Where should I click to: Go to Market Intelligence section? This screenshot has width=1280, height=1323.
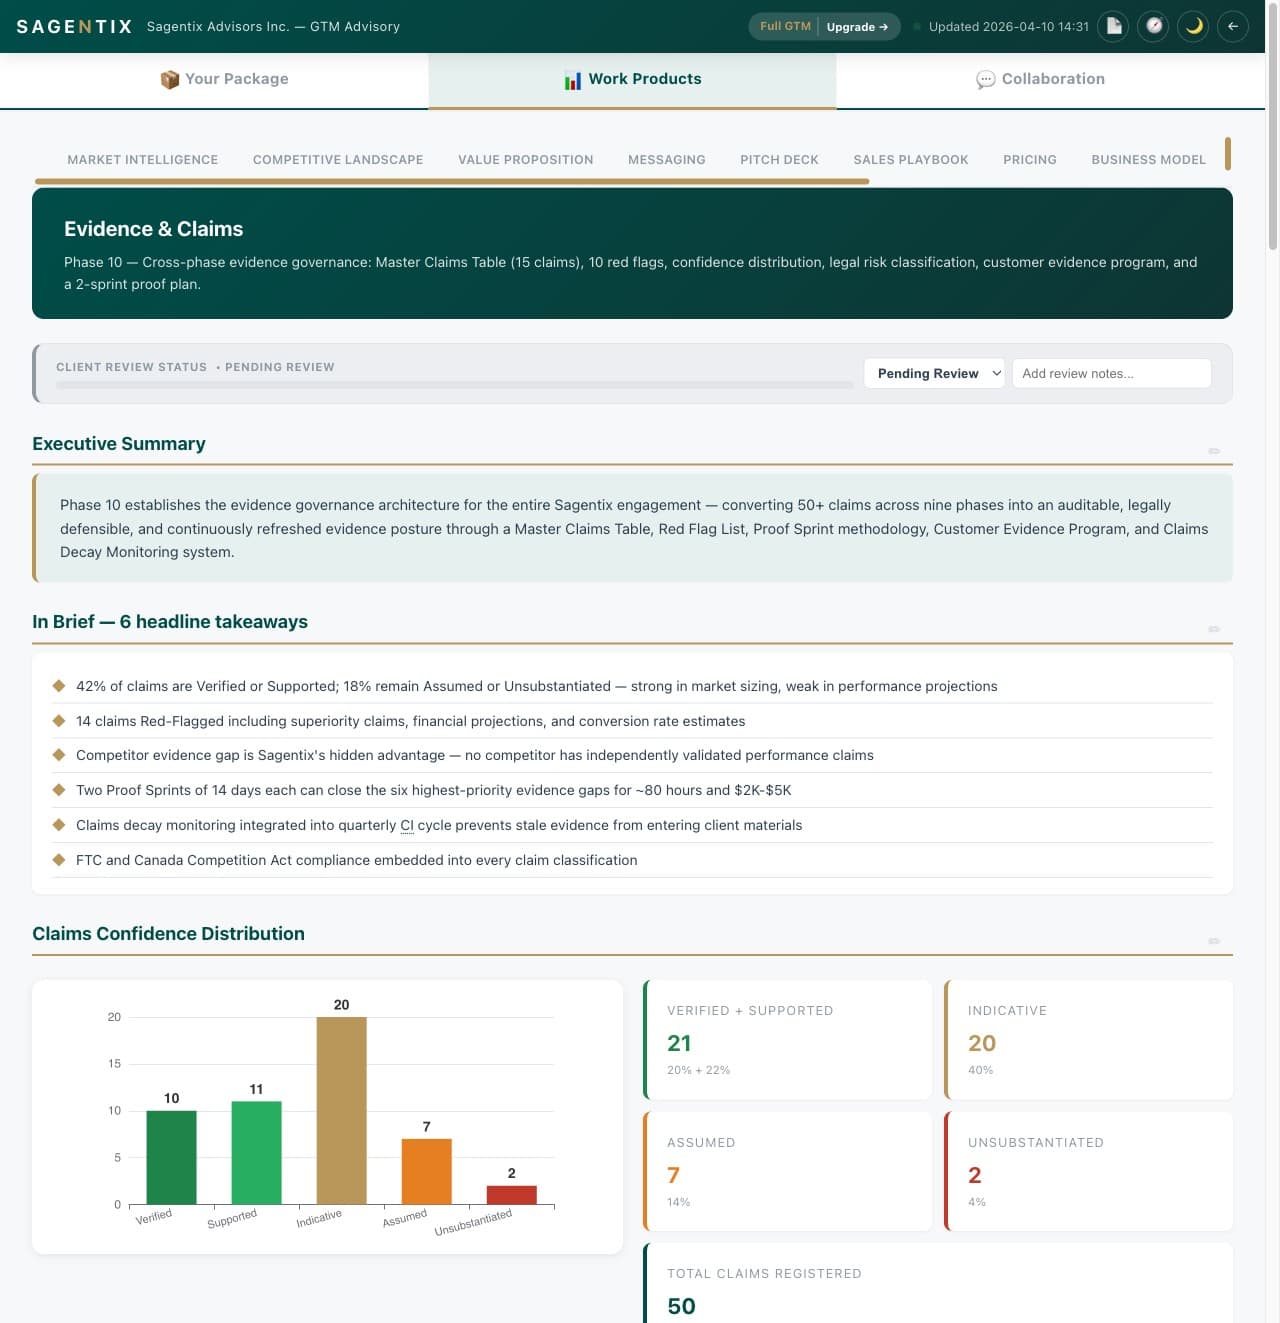[142, 159]
